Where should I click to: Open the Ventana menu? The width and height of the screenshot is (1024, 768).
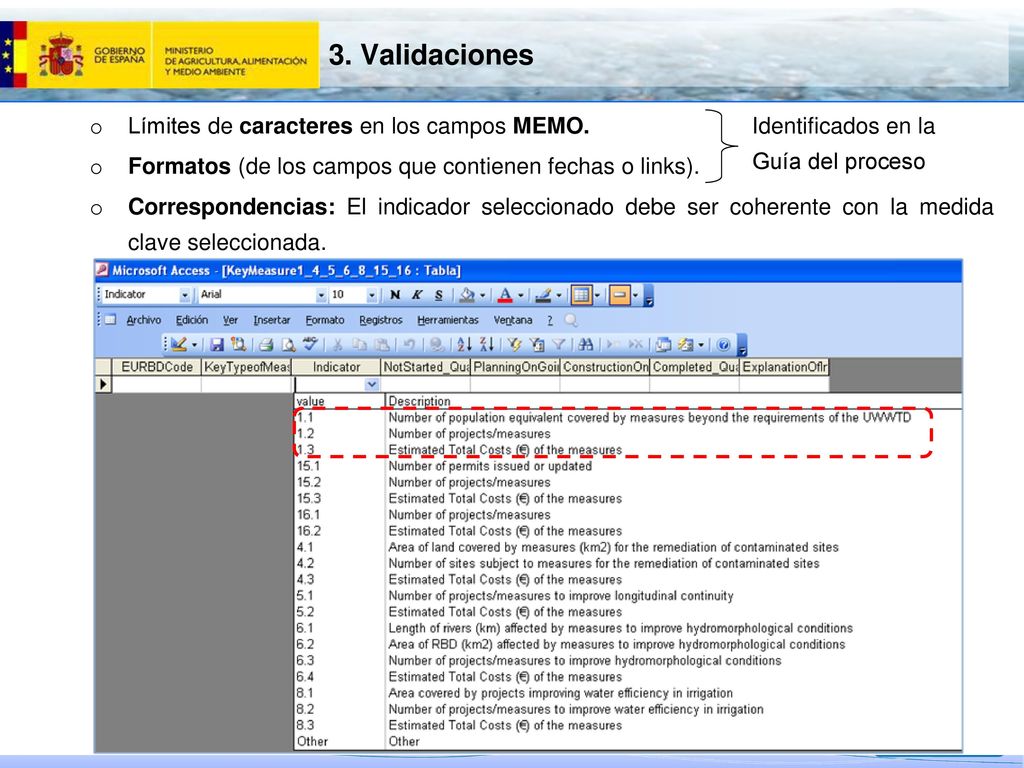[513, 320]
